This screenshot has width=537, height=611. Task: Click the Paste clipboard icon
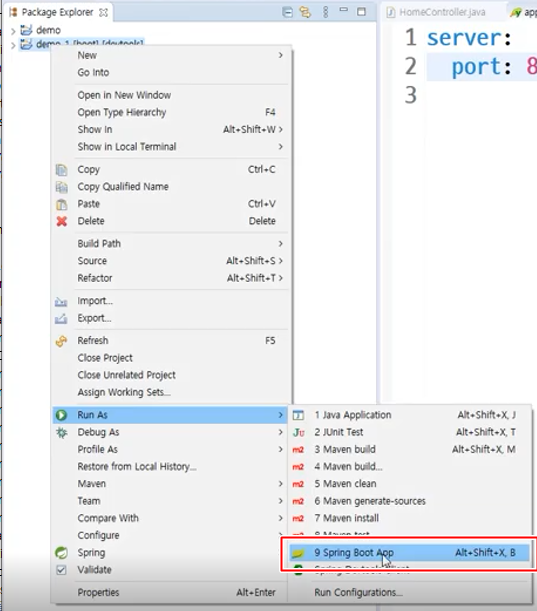click(62, 204)
